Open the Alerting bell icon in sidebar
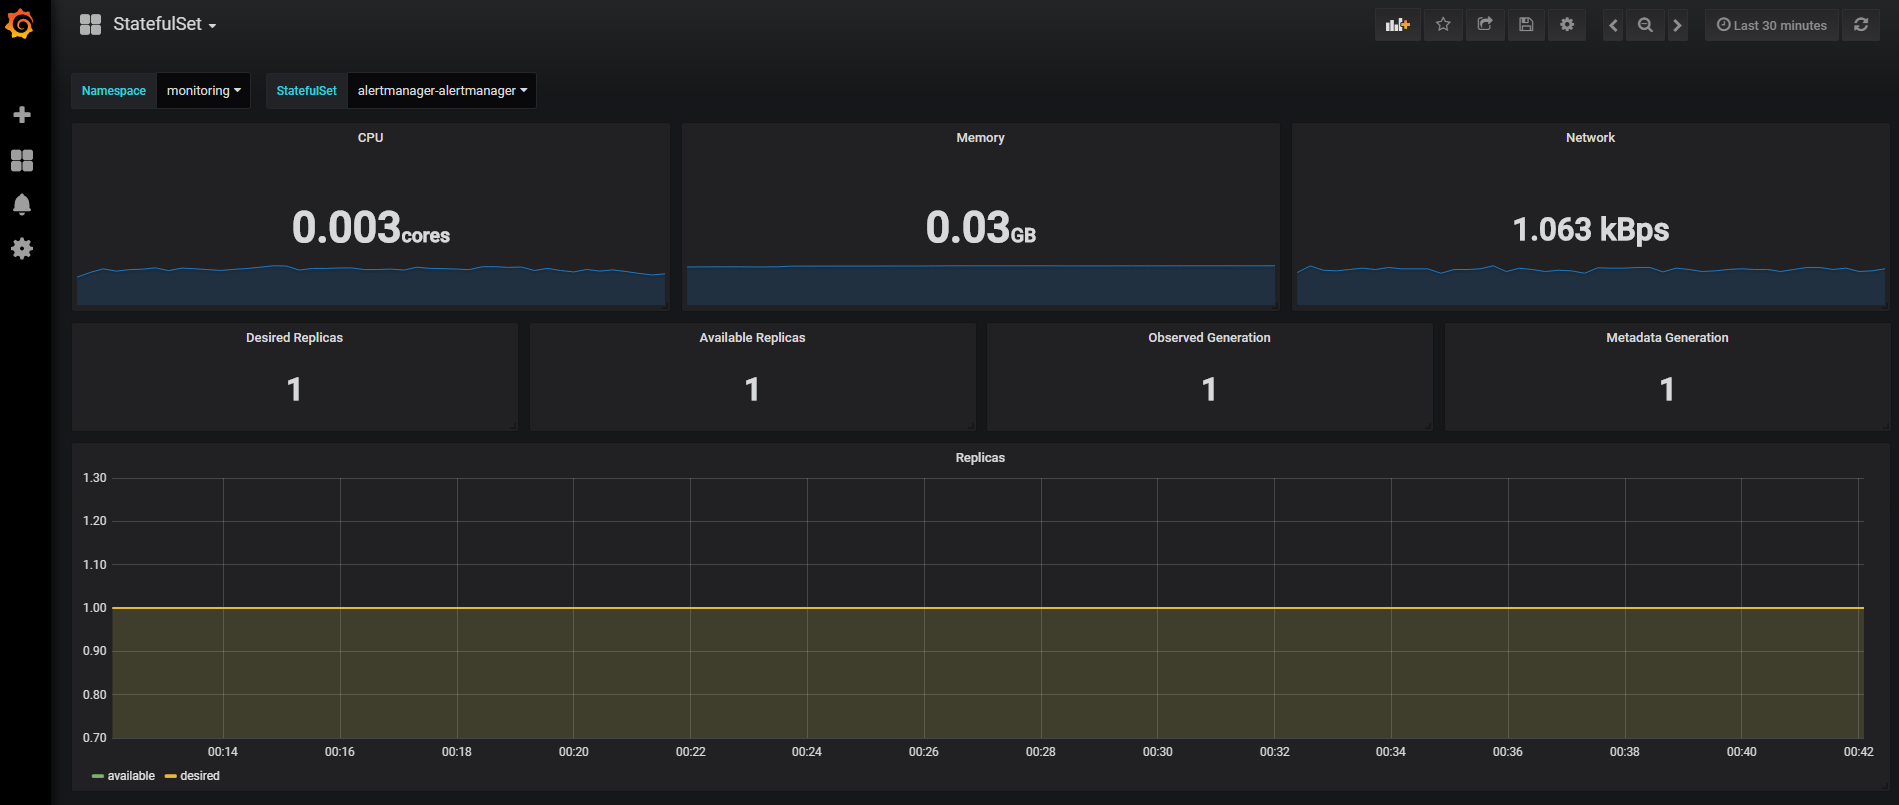Image resolution: width=1899 pixels, height=805 pixels. click(x=22, y=204)
